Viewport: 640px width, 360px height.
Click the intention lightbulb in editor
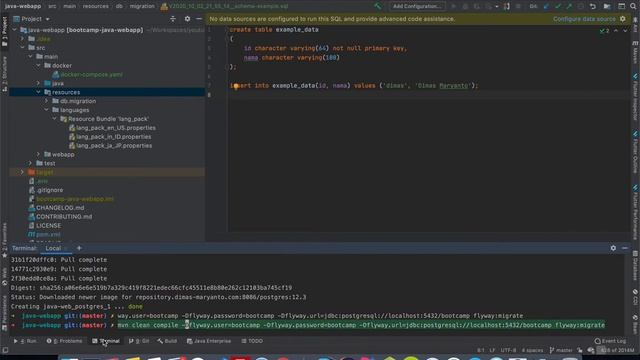[236, 86]
